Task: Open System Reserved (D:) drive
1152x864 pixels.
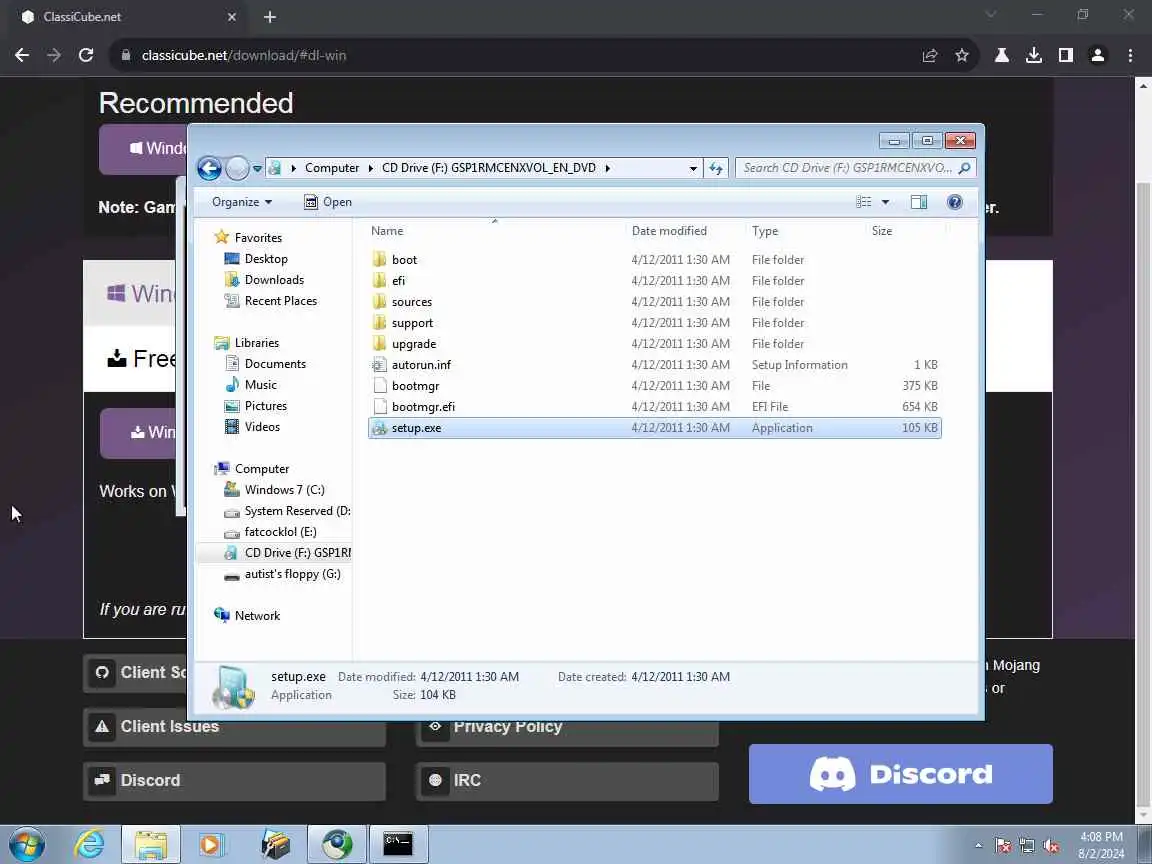Action: click(x=288, y=511)
